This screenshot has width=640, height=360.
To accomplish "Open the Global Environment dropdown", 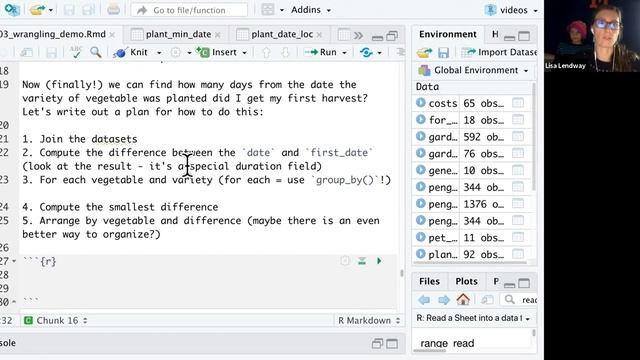I will tap(473, 70).
